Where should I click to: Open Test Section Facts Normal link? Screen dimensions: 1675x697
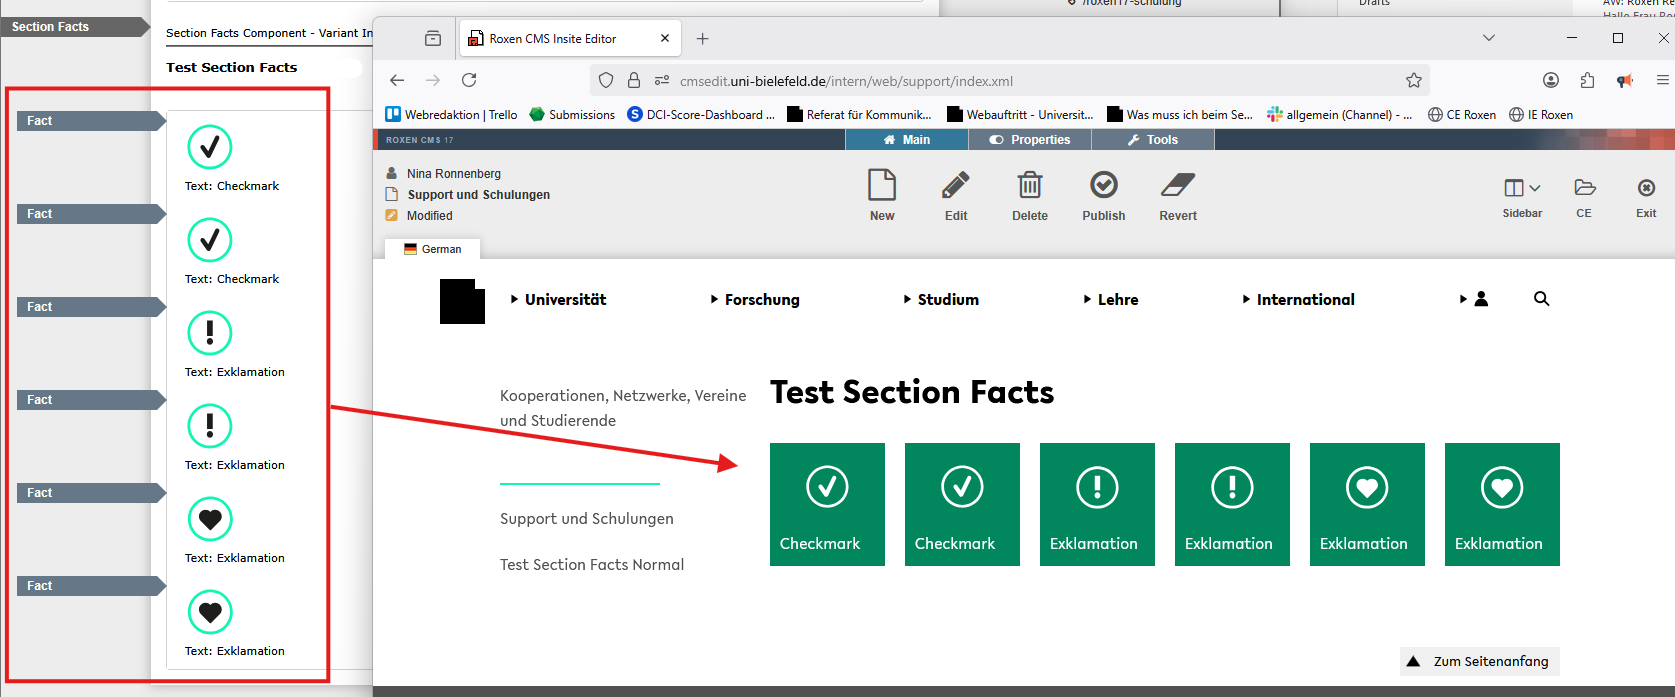592,565
